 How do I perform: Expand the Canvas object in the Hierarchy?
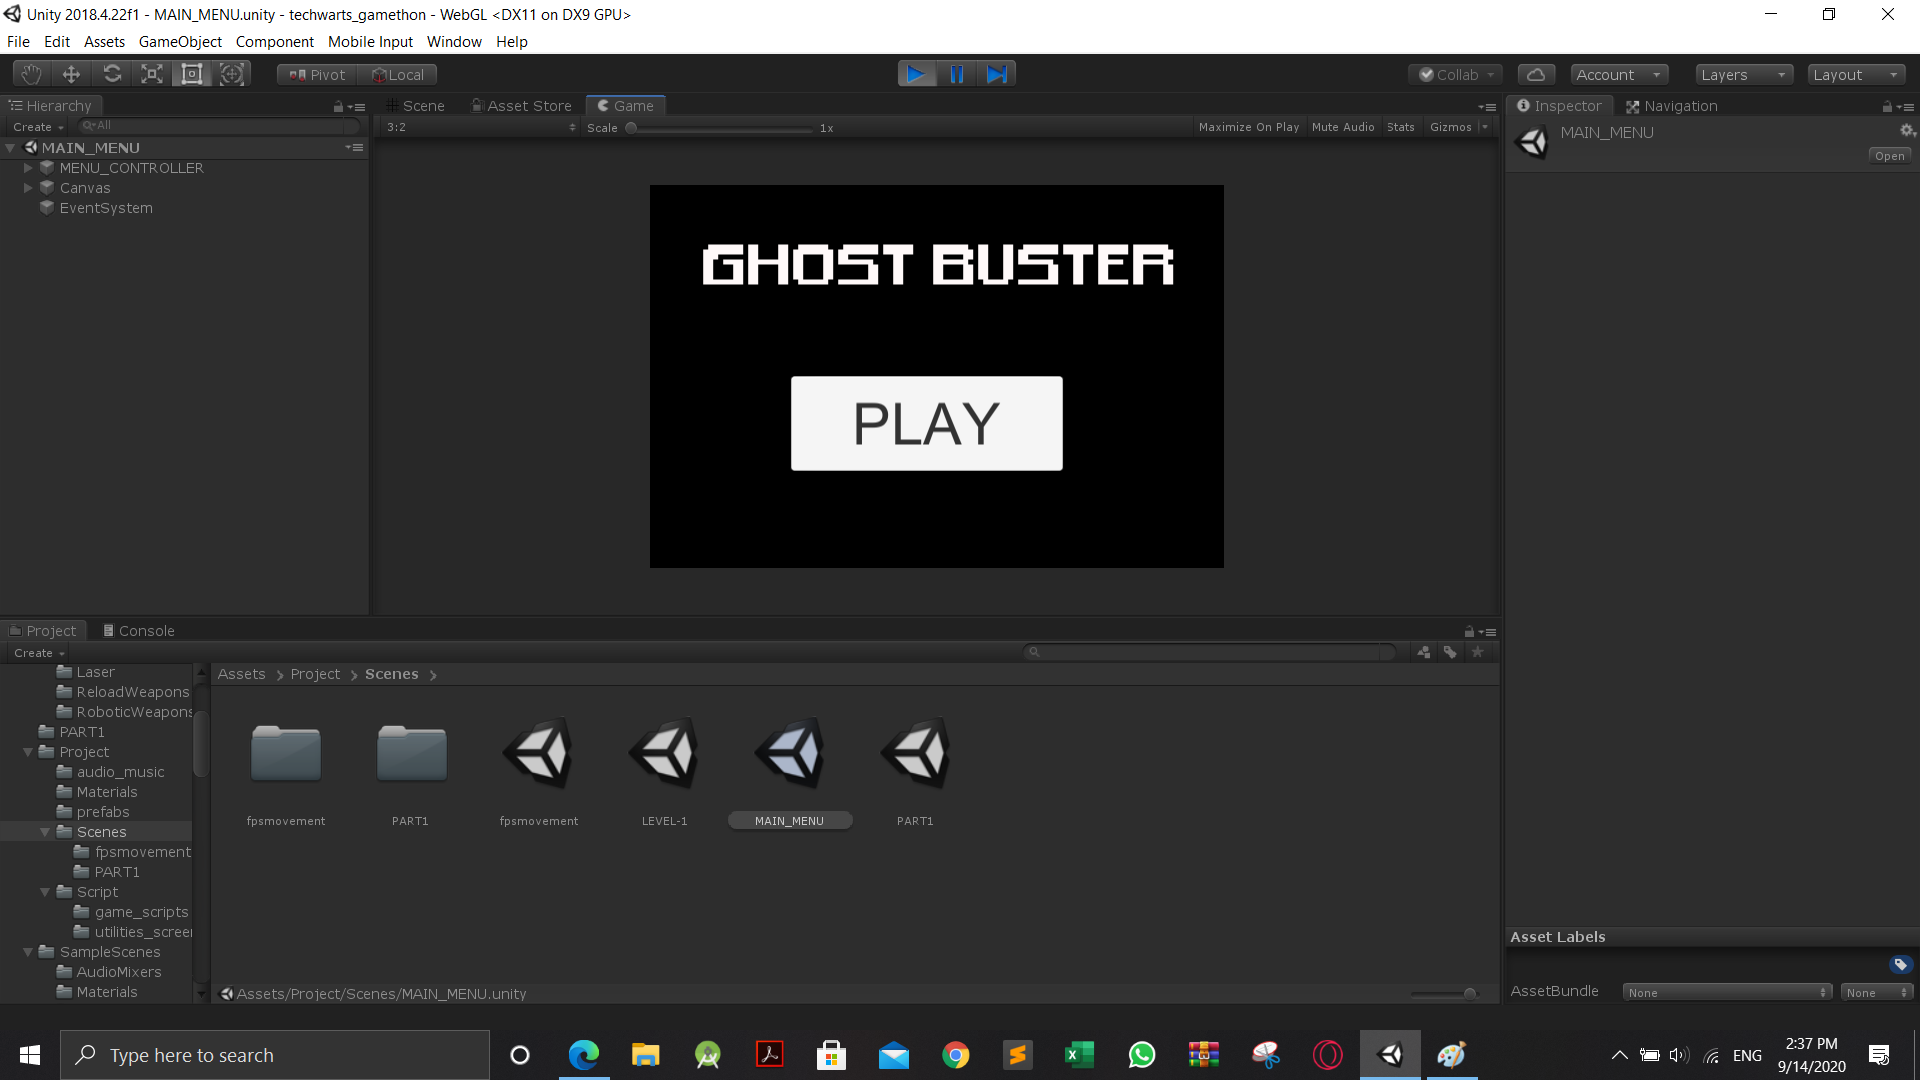[28, 188]
